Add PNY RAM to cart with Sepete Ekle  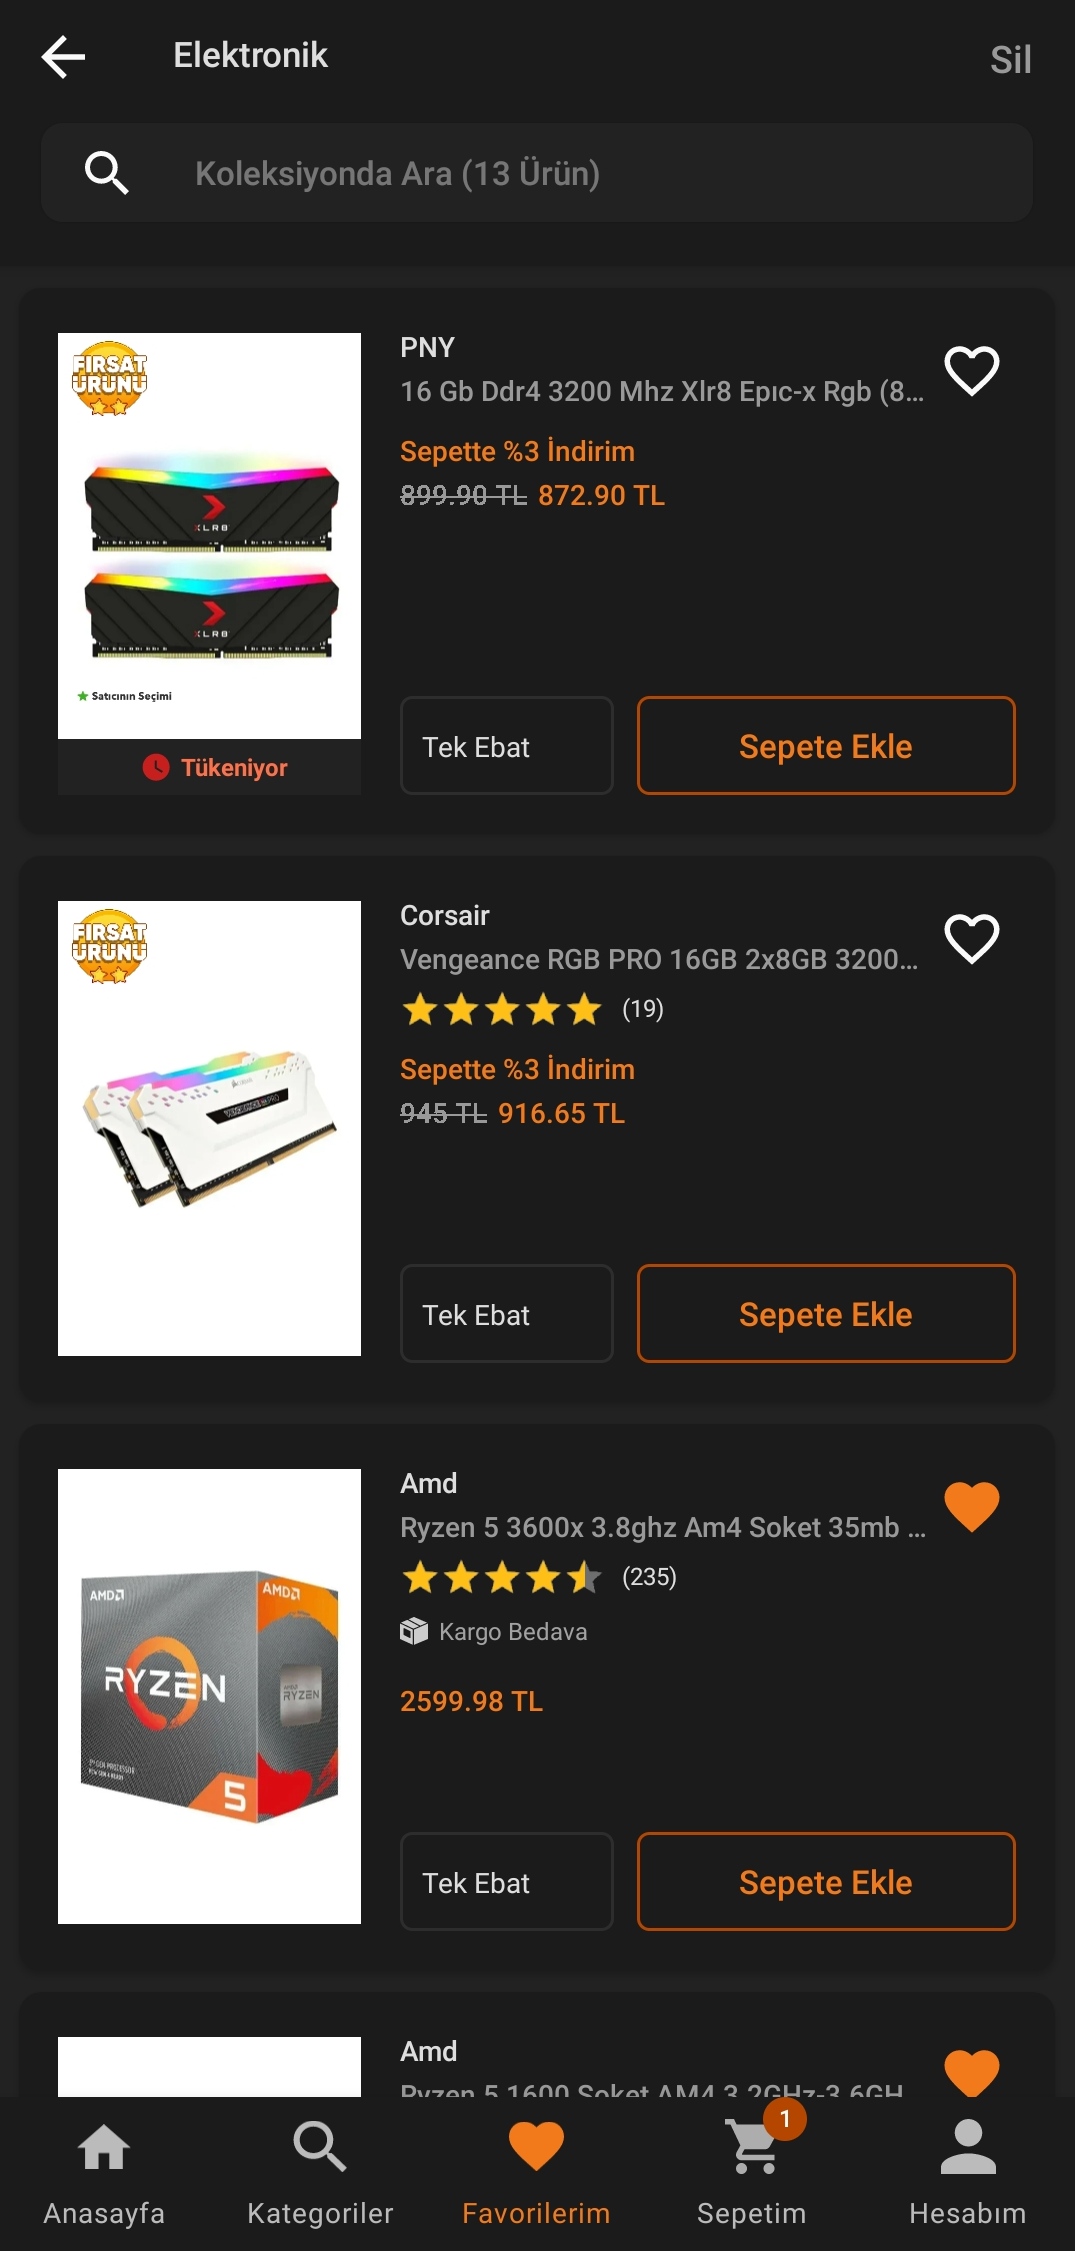(x=825, y=746)
